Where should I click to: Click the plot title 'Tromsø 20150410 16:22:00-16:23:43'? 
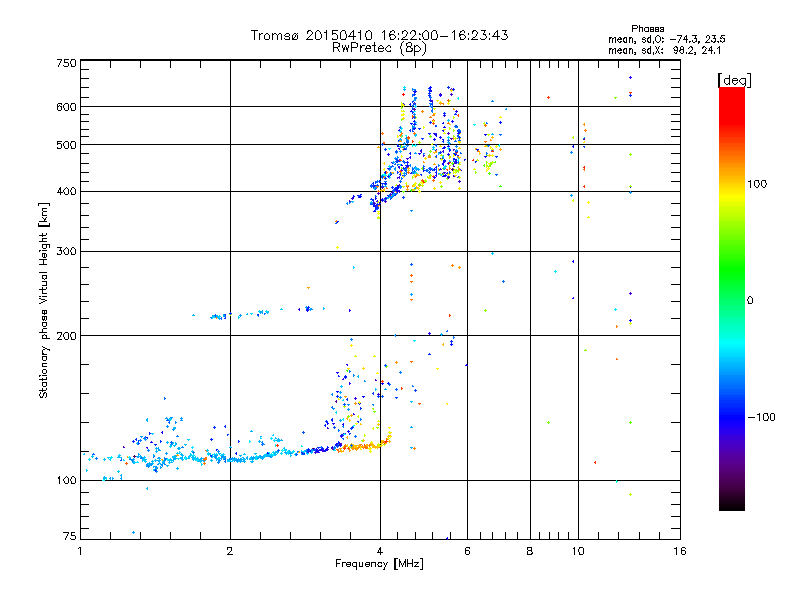(x=379, y=35)
